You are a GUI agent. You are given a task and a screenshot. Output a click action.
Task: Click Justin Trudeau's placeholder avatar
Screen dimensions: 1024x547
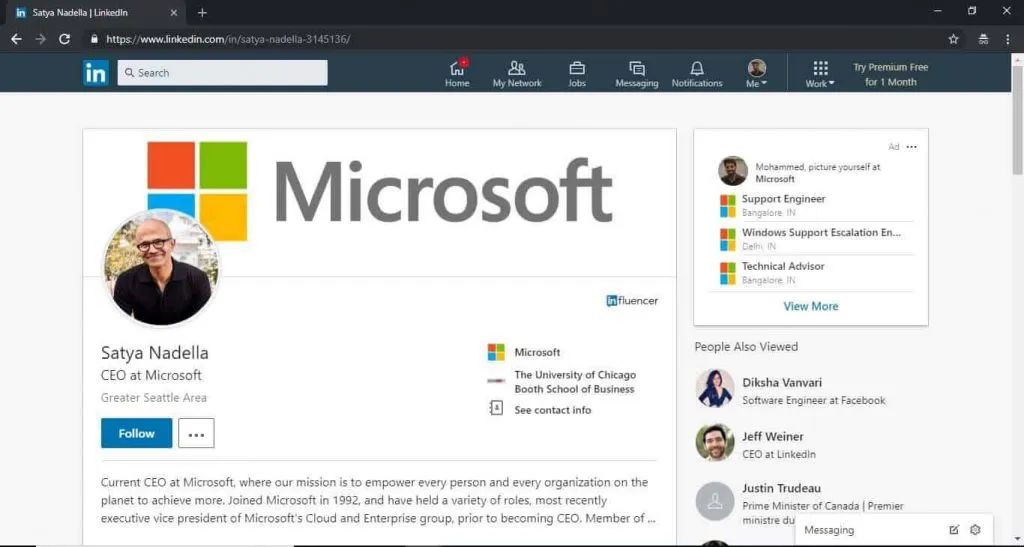coord(714,501)
